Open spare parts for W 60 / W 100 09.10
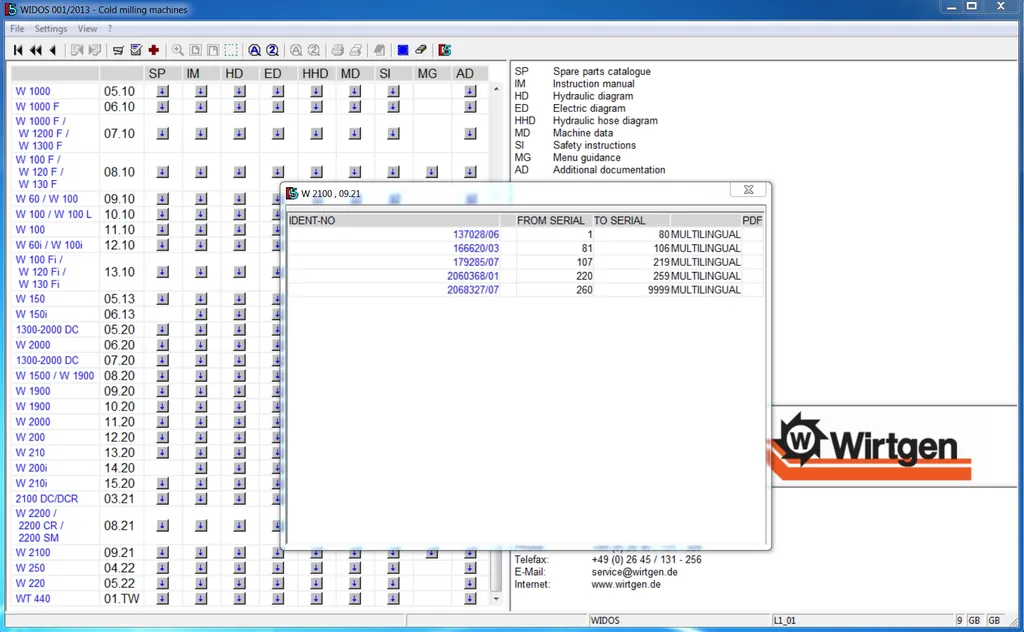This screenshot has height=632, width=1024. click(x=163, y=198)
